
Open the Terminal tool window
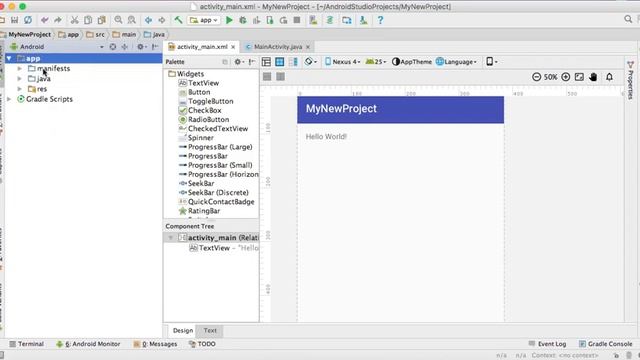click(27, 344)
